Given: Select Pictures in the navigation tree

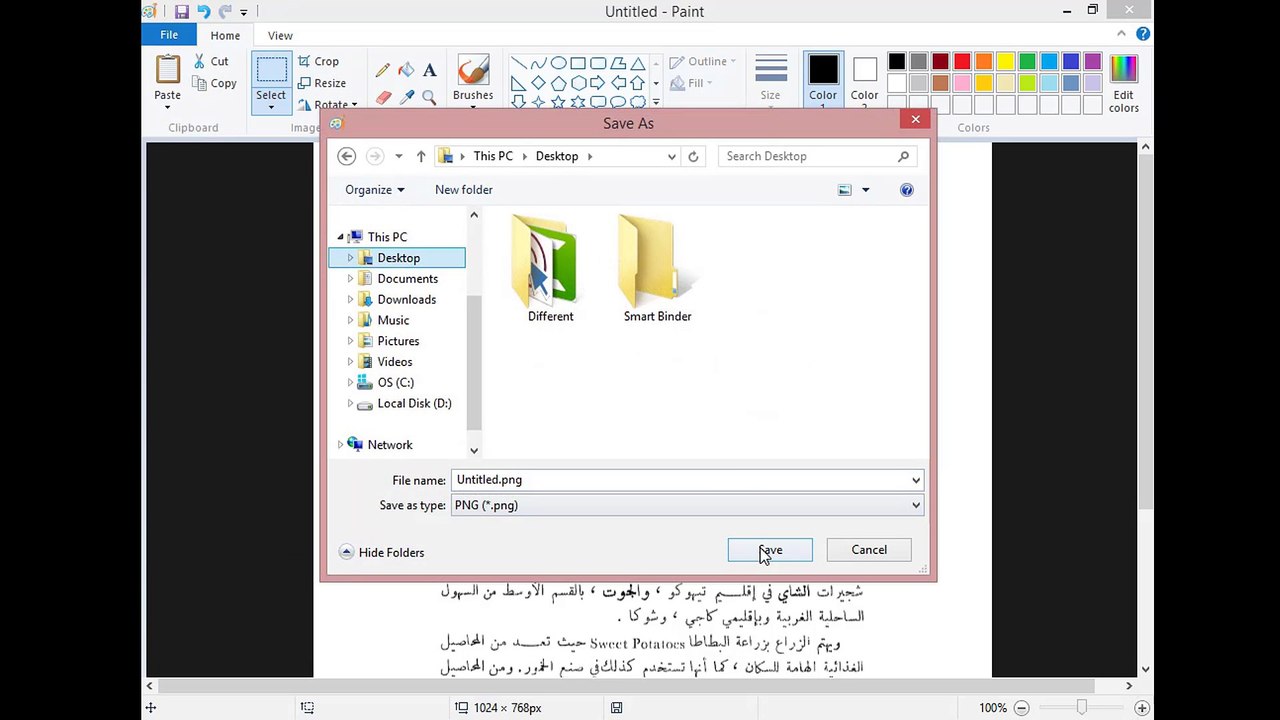Looking at the screenshot, I should [x=398, y=341].
